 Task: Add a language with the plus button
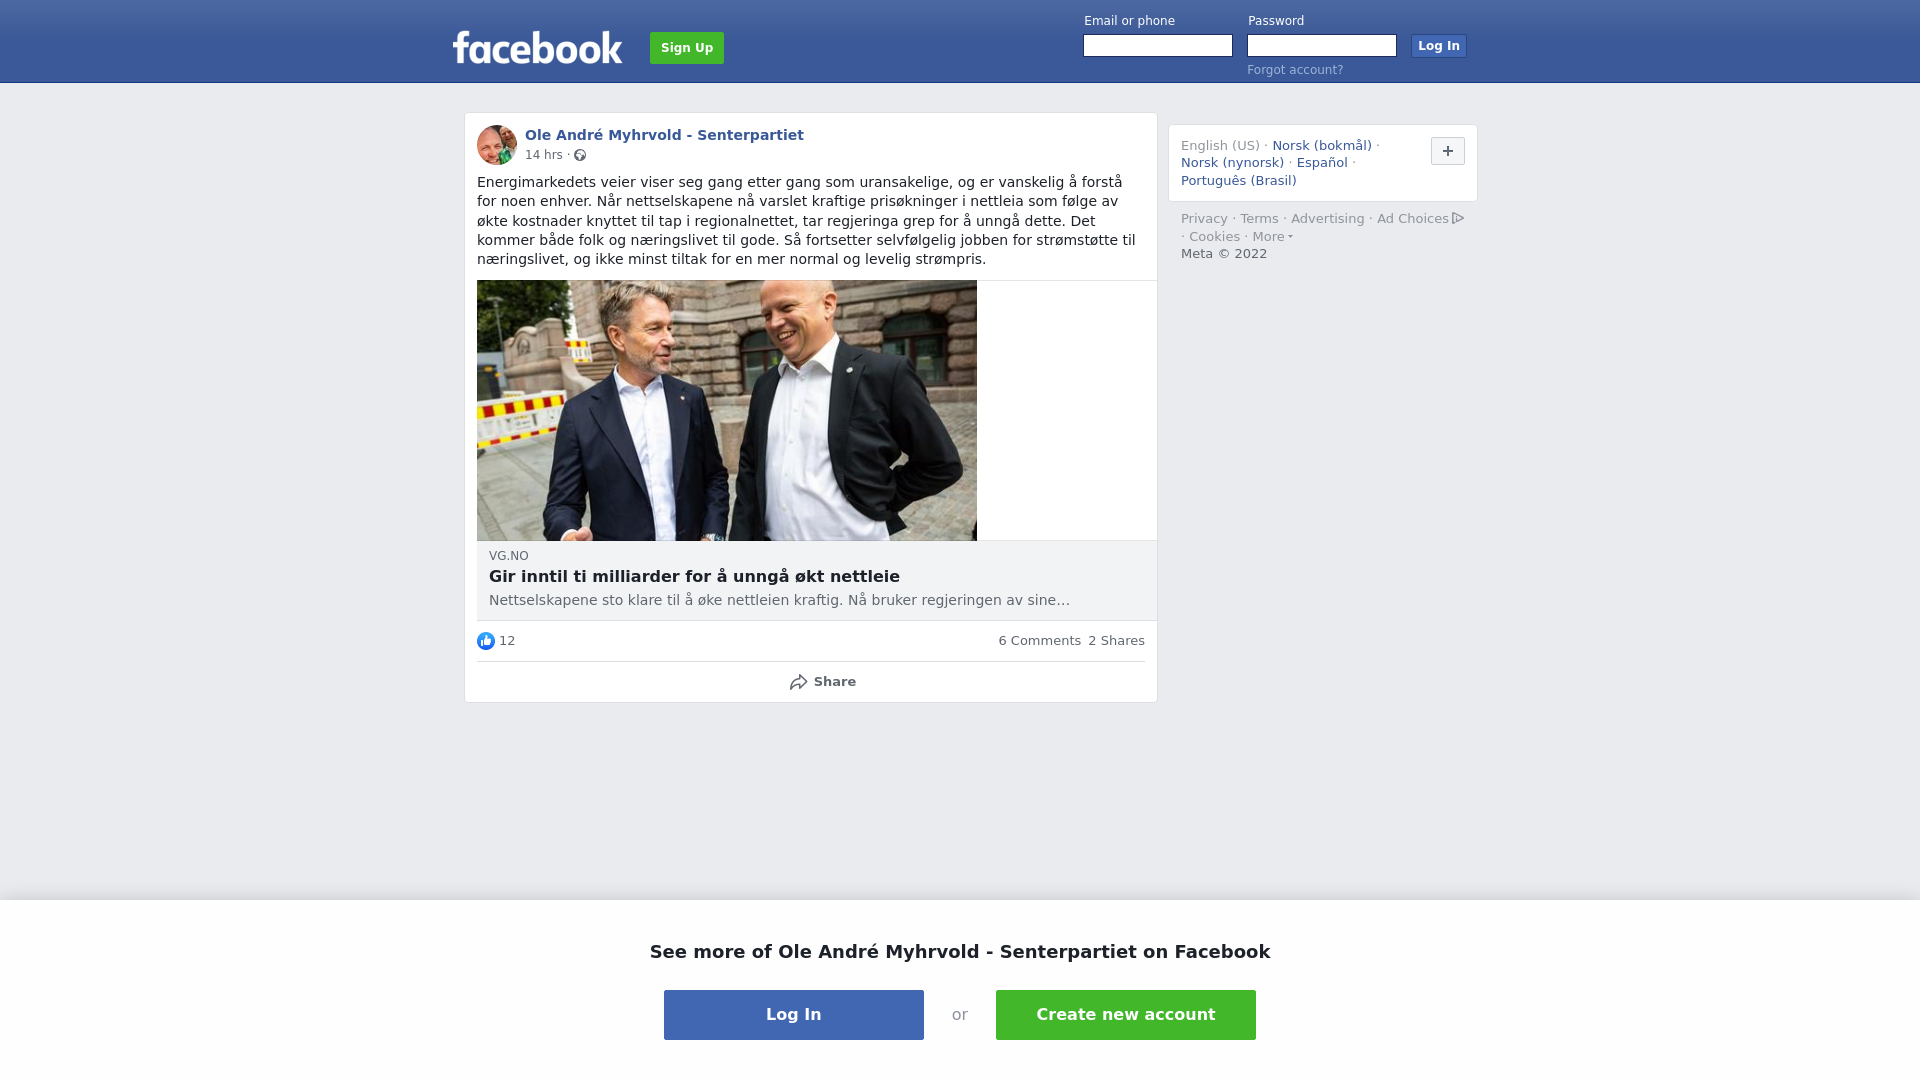click(x=1448, y=151)
